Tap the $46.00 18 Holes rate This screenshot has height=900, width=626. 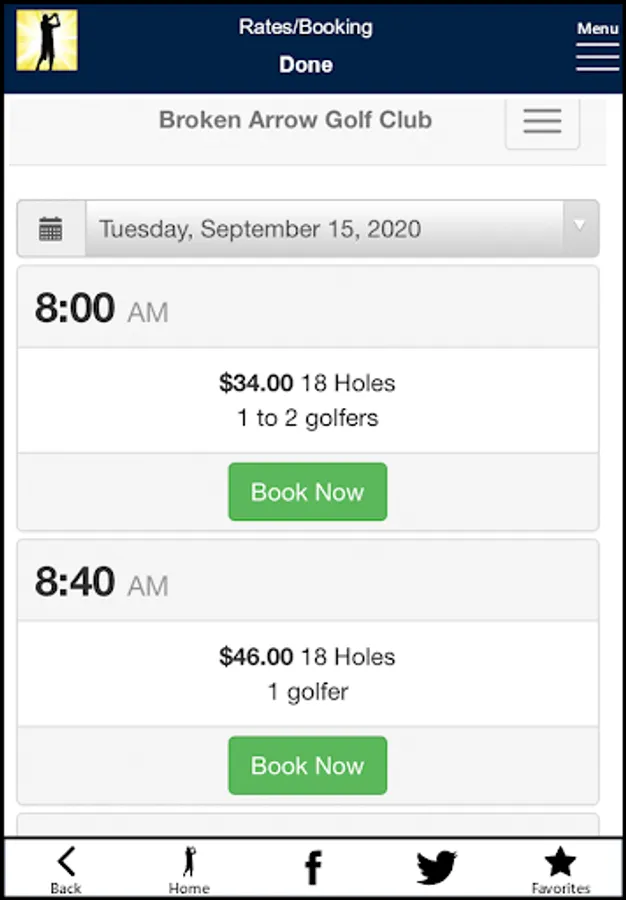pyautogui.click(x=307, y=657)
